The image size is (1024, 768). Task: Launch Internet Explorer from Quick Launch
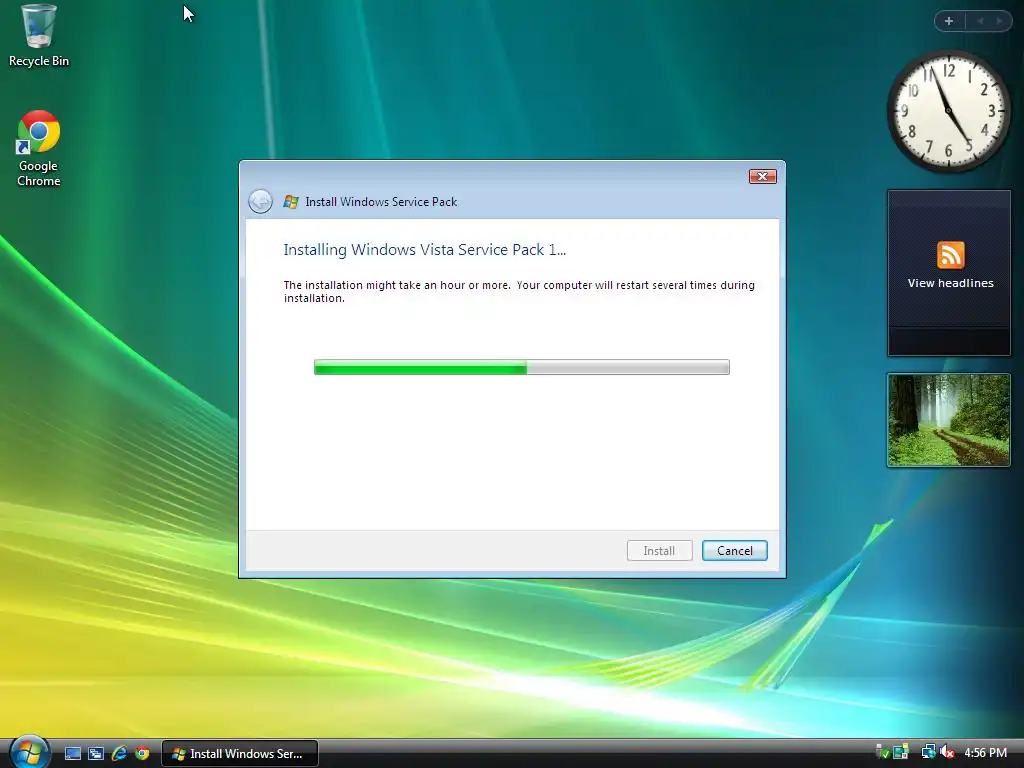pos(119,754)
